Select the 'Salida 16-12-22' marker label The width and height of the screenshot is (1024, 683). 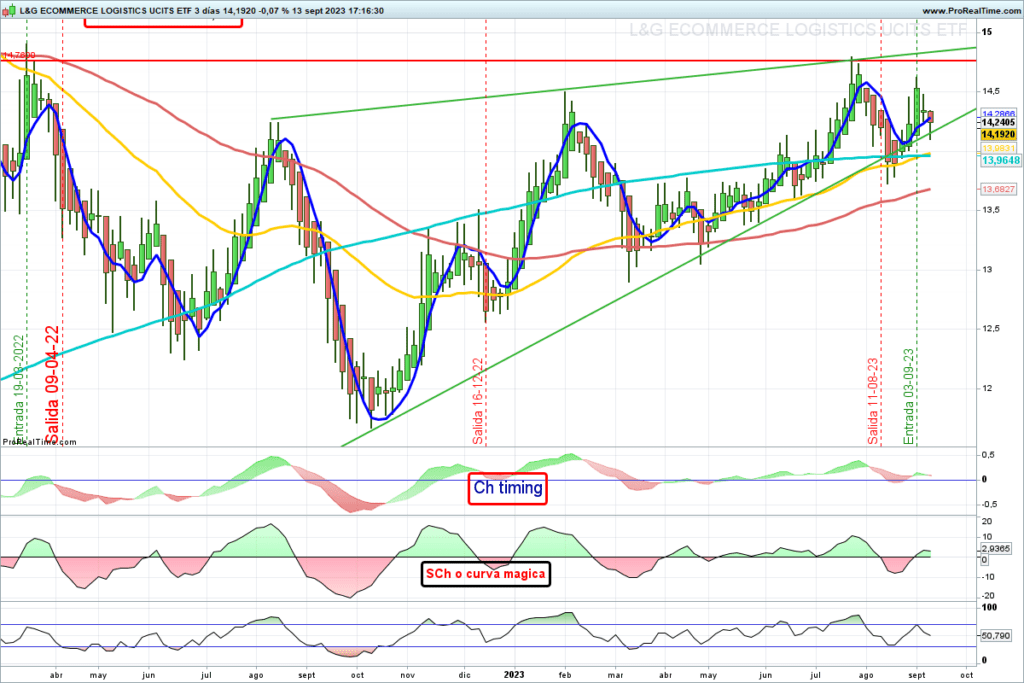tap(478, 402)
